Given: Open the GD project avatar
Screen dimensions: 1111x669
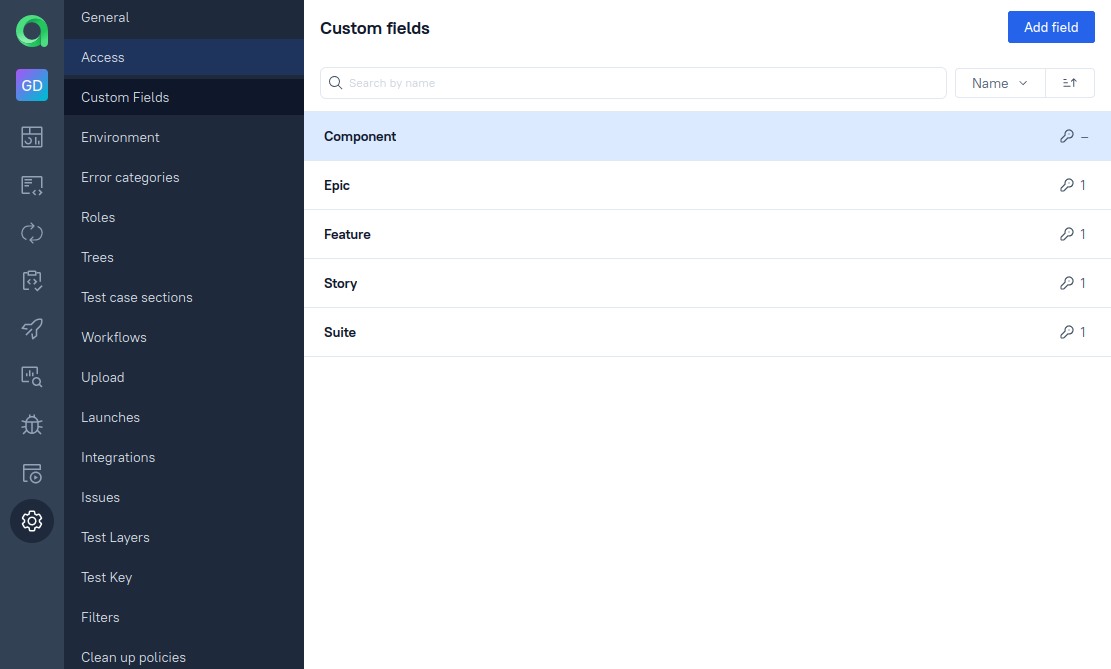Looking at the screenshot, I should coord(31,85).
